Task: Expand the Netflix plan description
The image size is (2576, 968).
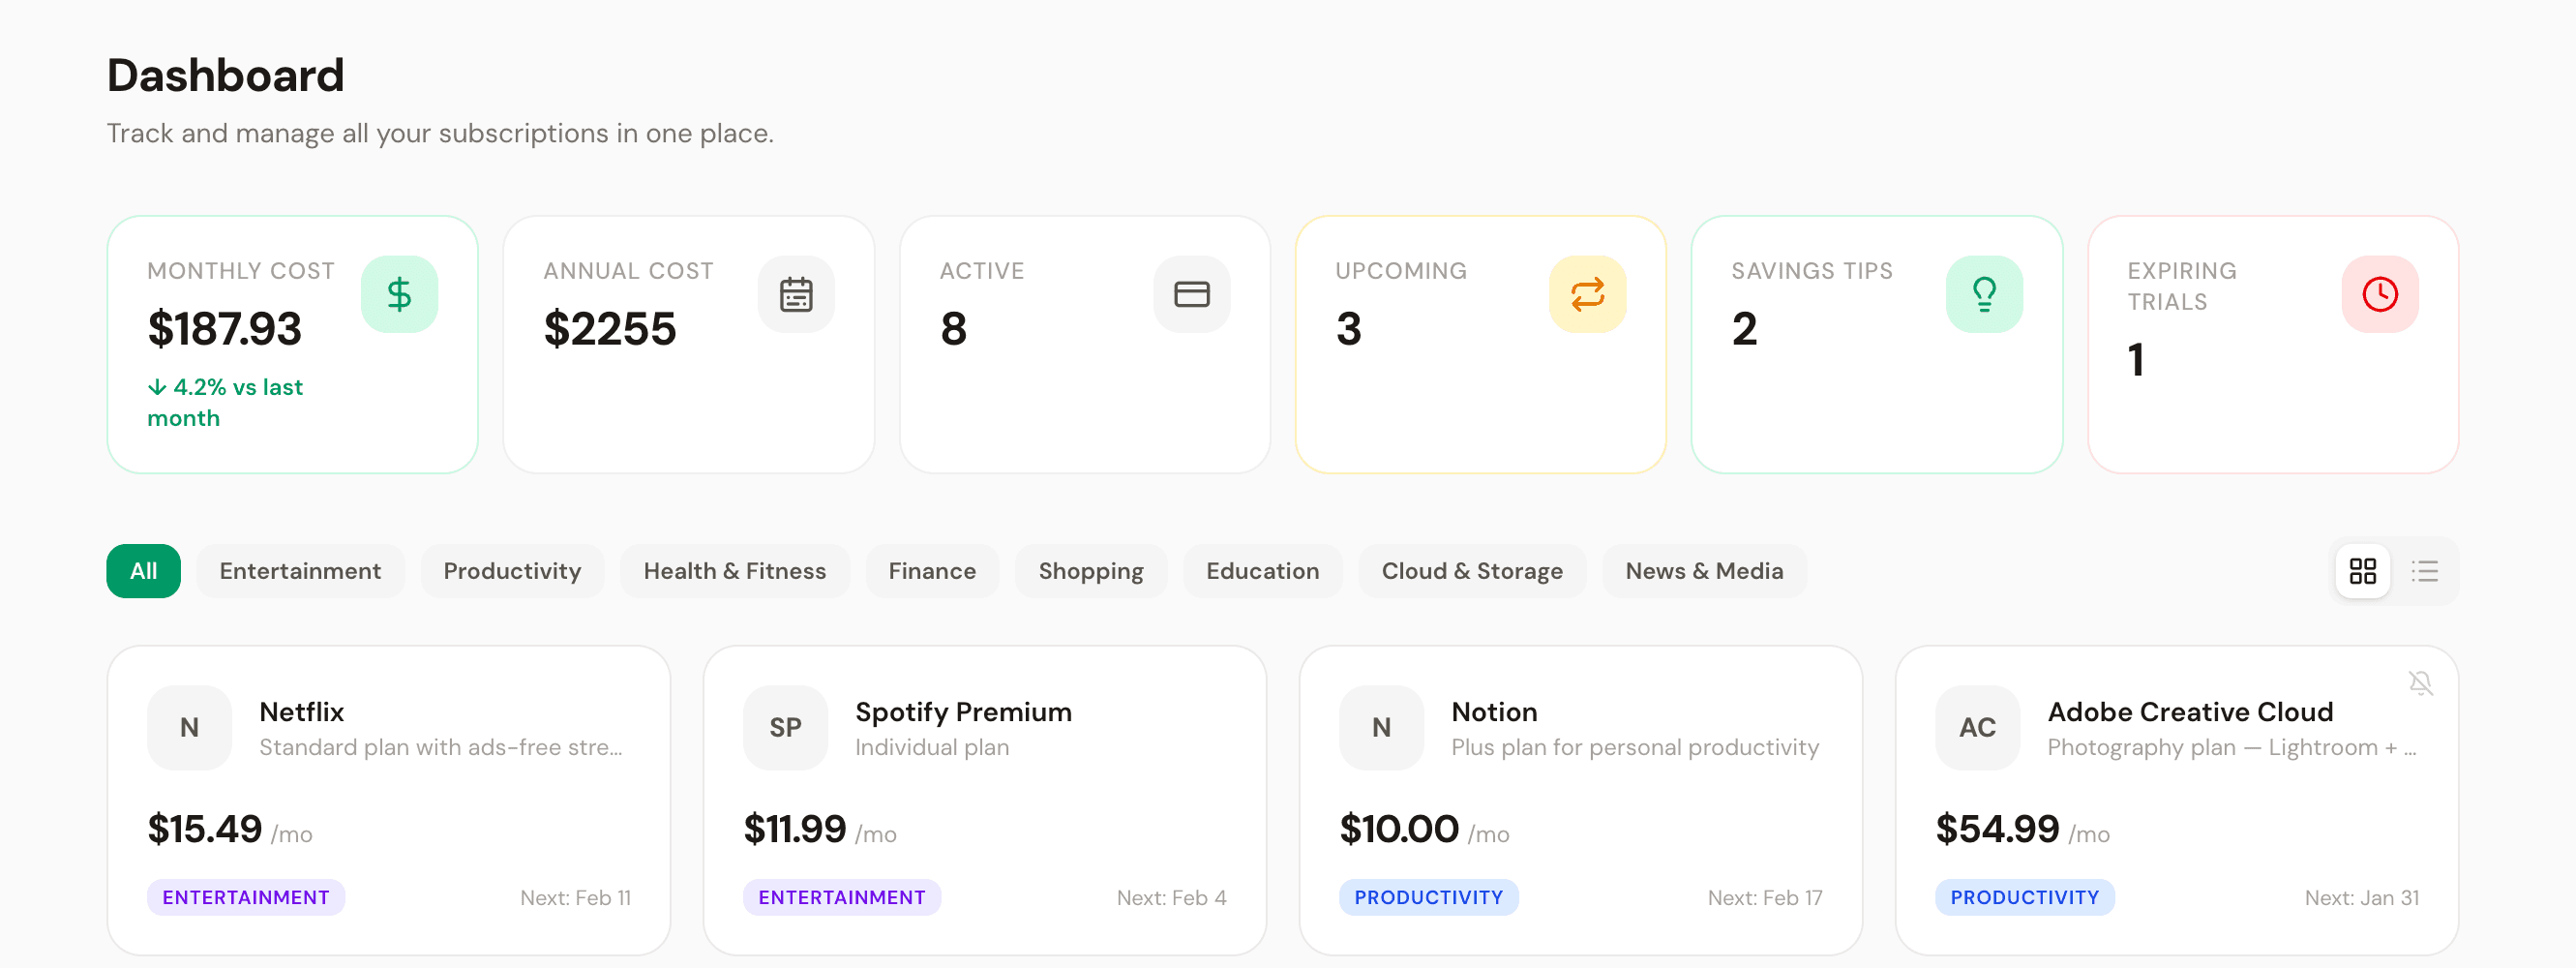Action: [x=441, y=746]
